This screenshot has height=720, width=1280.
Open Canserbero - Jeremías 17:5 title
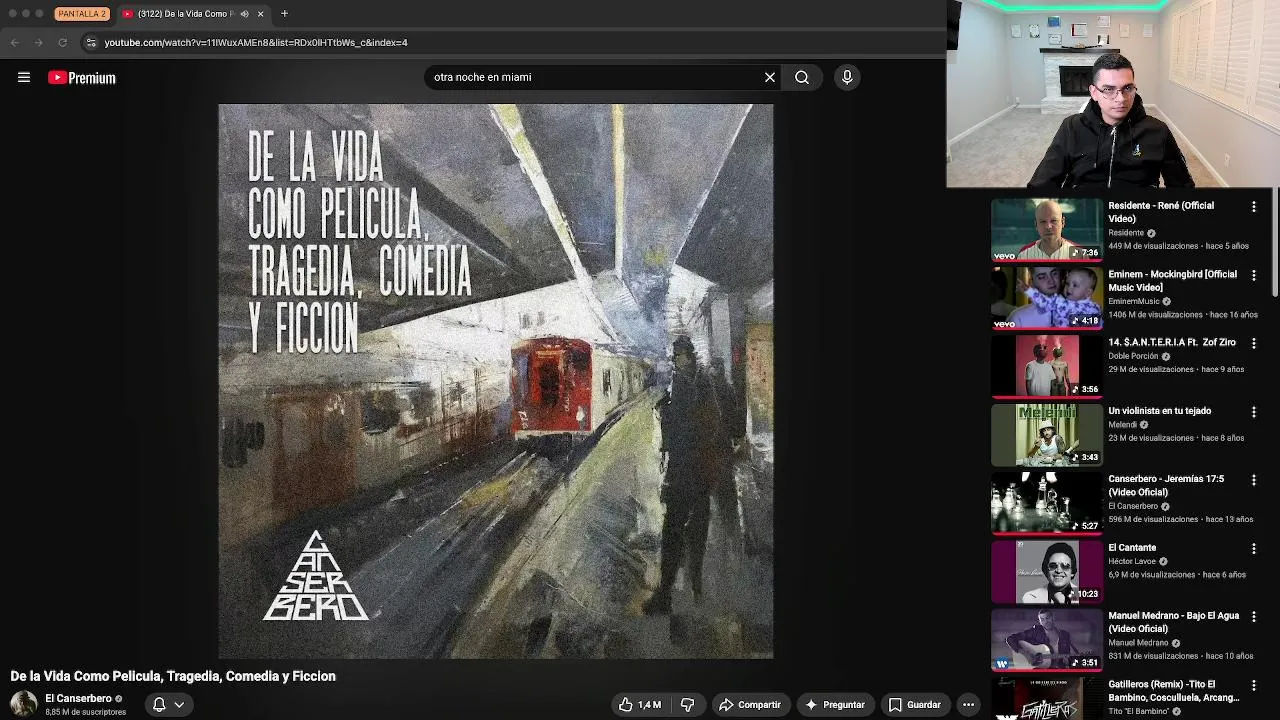point(1166,486)
